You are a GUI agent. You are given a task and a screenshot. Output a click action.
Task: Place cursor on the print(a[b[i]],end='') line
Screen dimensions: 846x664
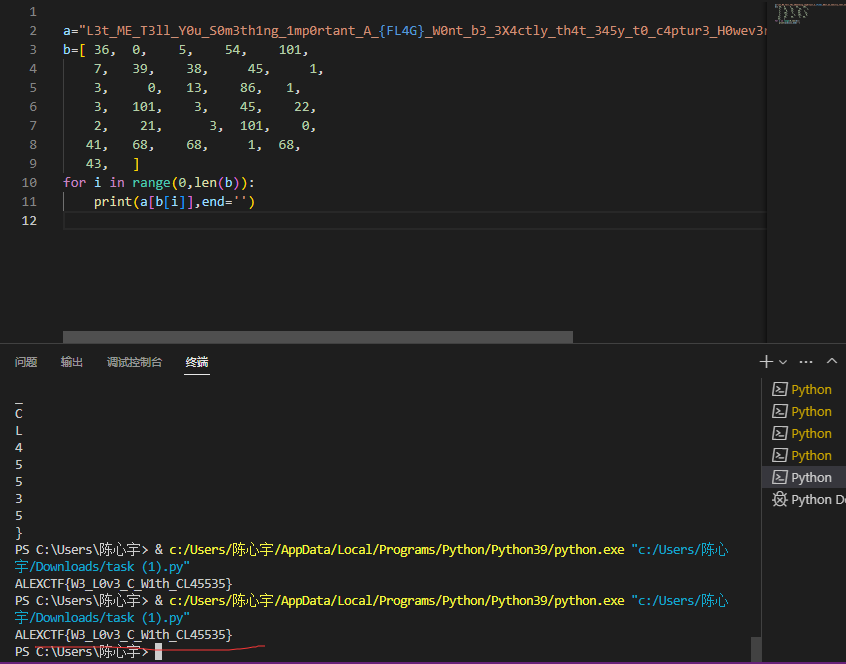174,202
